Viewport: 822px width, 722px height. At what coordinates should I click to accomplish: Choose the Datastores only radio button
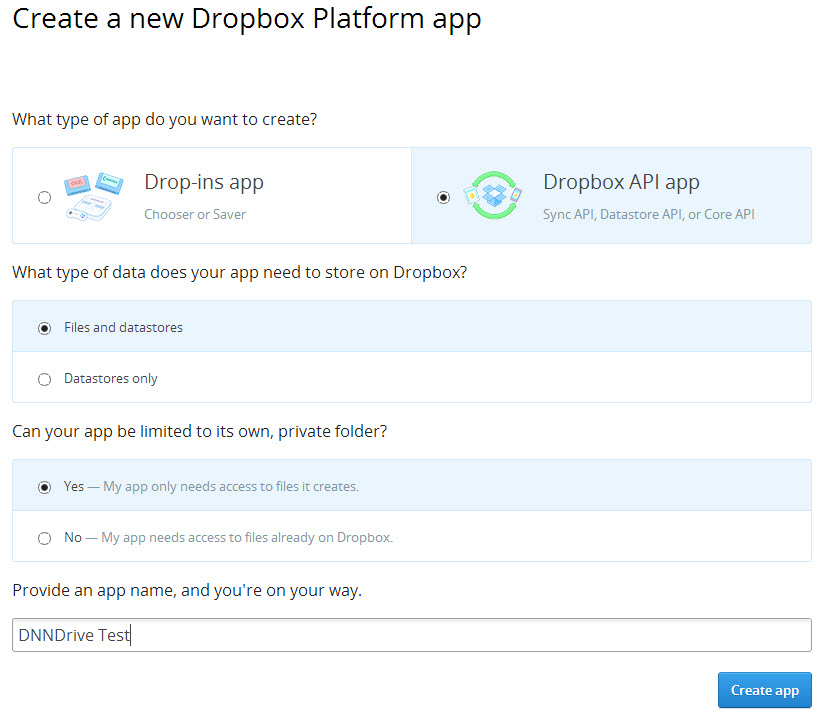coord(45,379)
